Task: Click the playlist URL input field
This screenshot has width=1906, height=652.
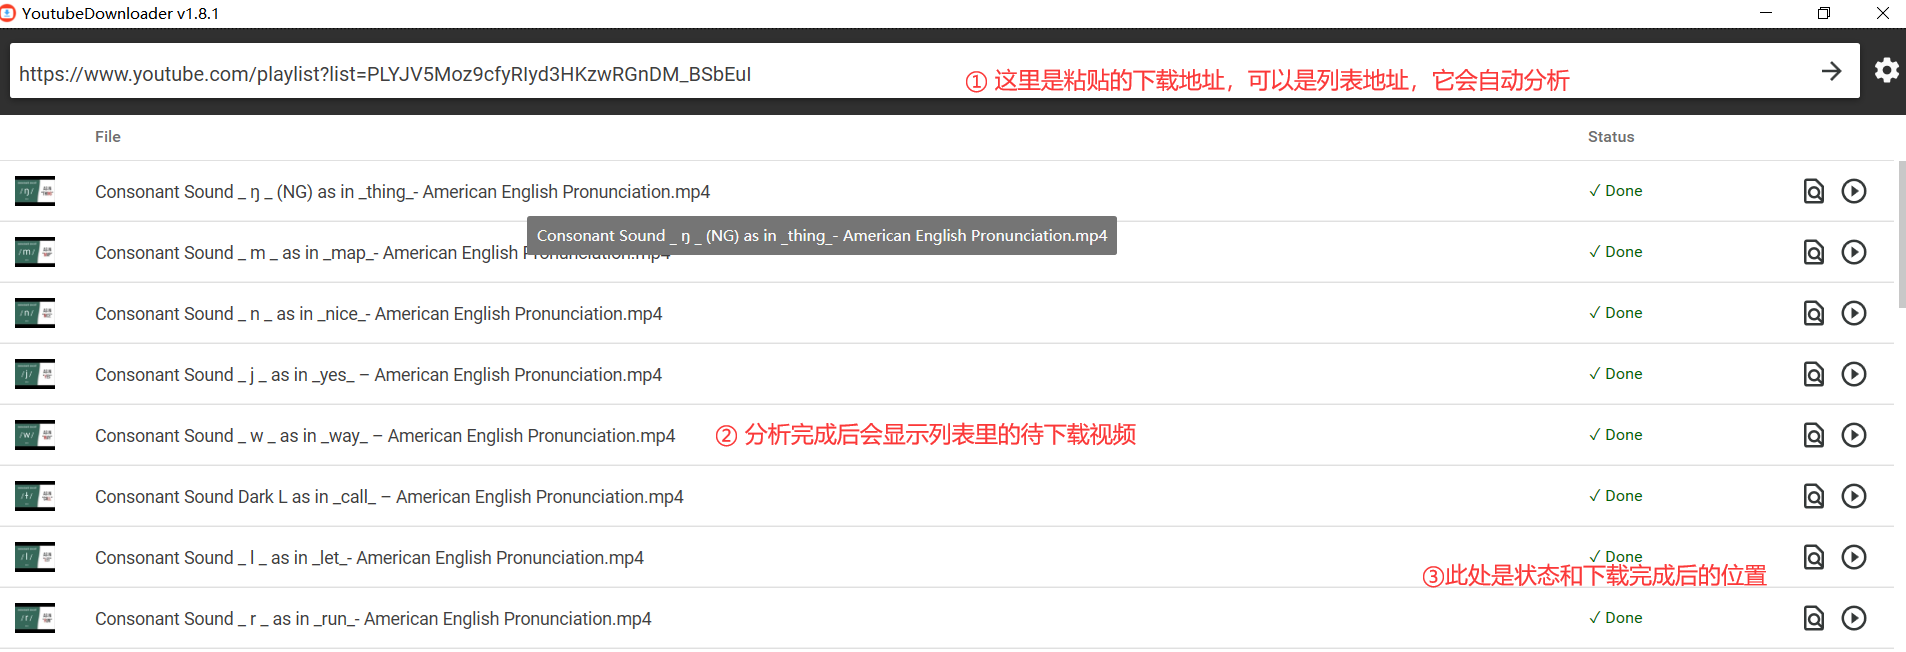Action: (x=934, y=71)
